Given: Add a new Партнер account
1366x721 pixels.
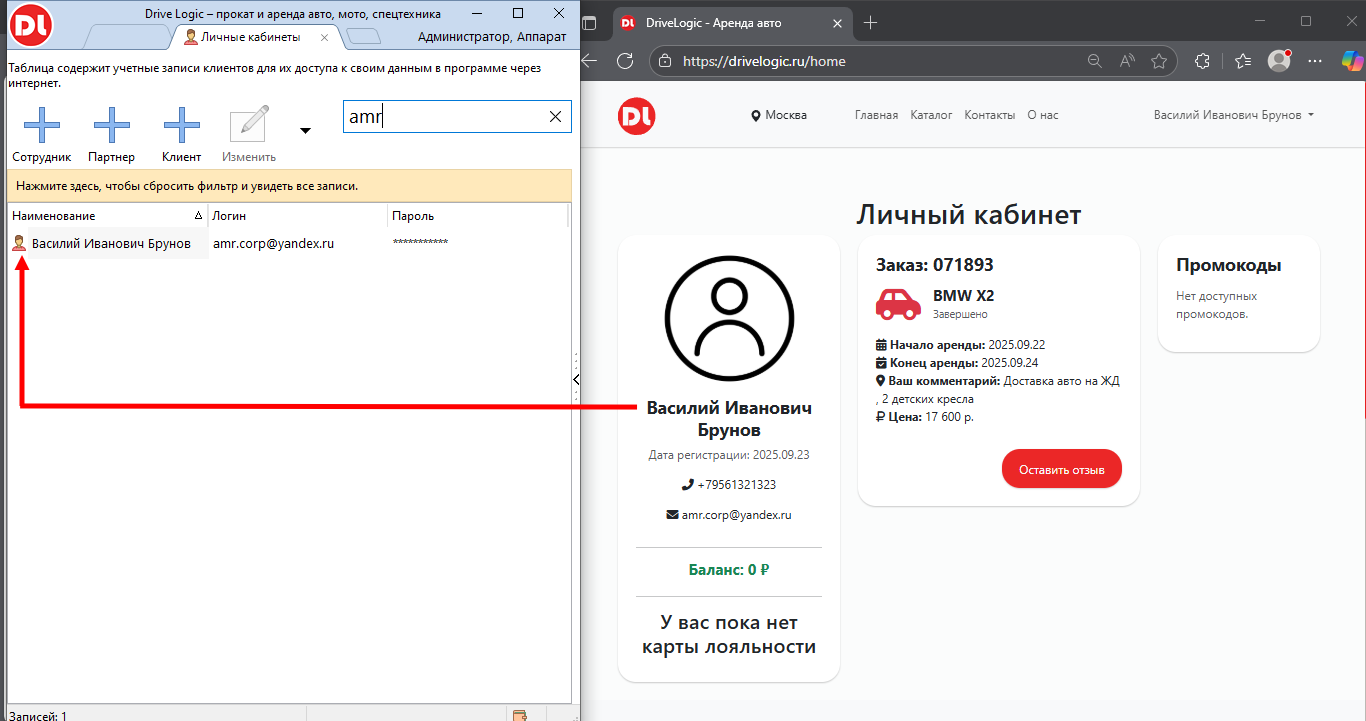Looking at the screenshot, I should point(111,135).
